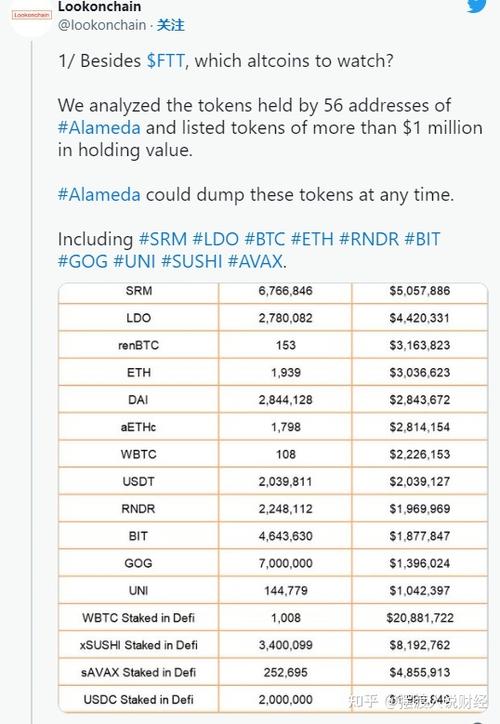This screenshot has height=724, width=500.
Task: Open the Lookonchain display name
Action: 99,6
